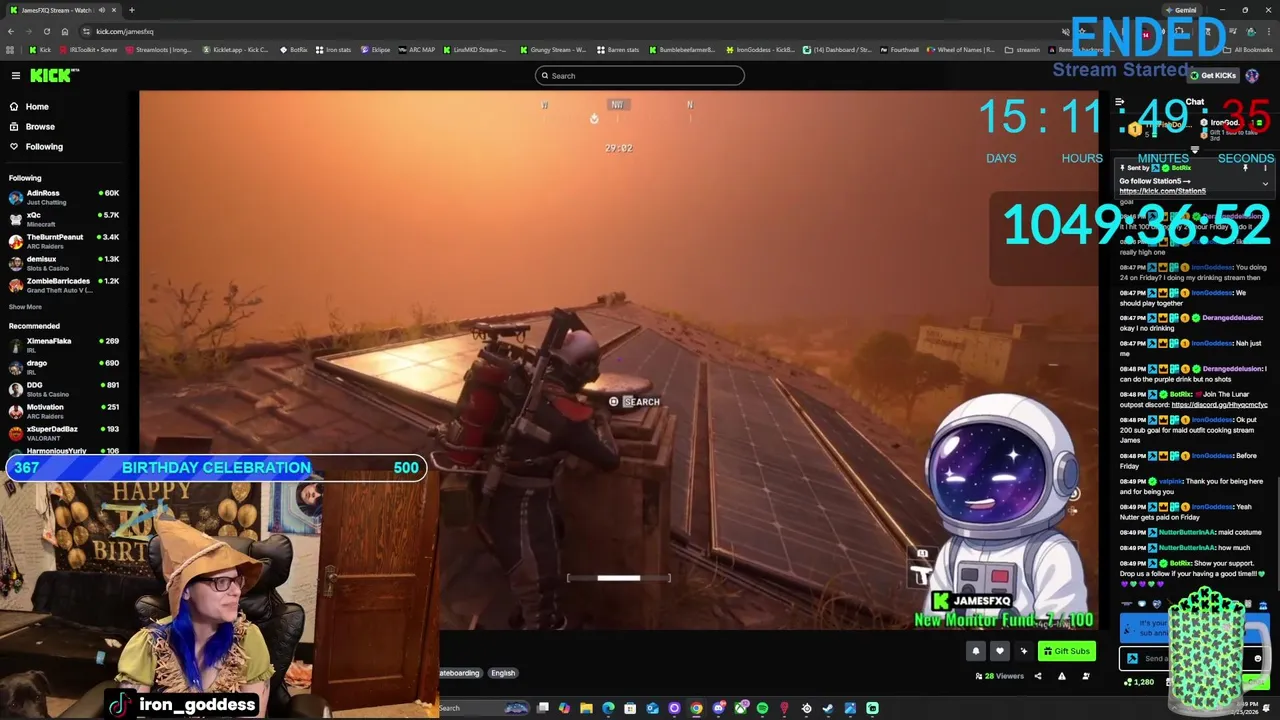Focus the Kick search box
1280x720 pixels.
[x=640, y=76]
